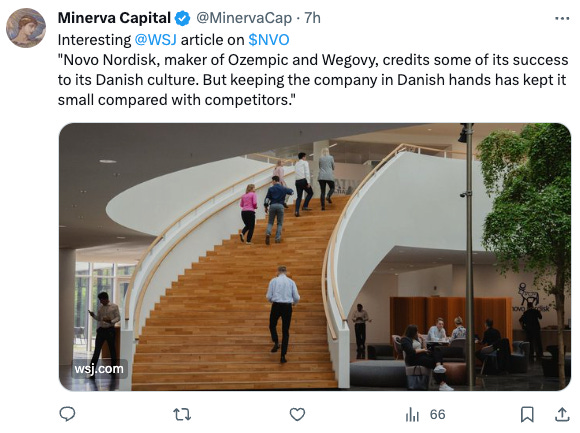Click the blue verified badge
This screenshot has width=580, height=433.
[182, 18]
